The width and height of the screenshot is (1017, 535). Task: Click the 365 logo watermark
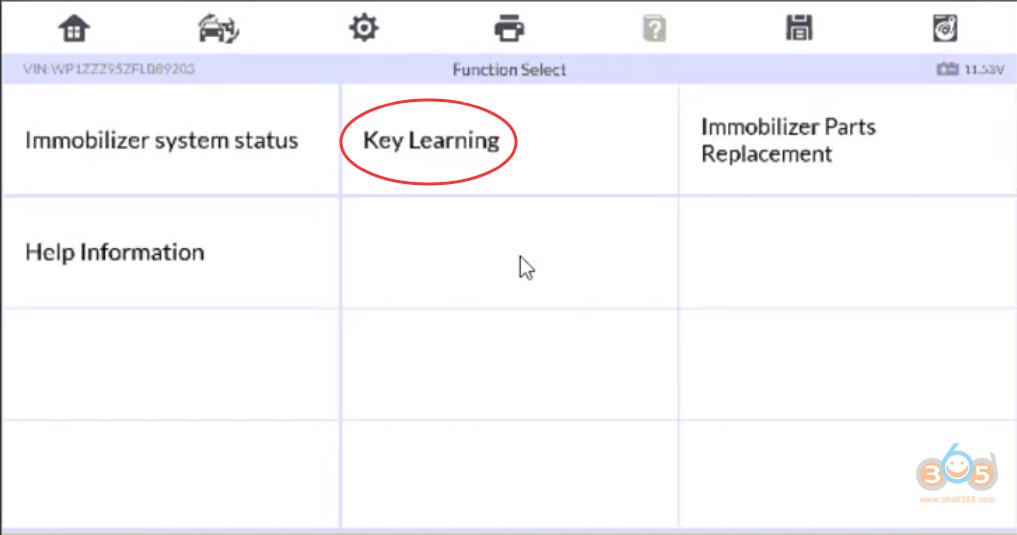click(955, 471)
